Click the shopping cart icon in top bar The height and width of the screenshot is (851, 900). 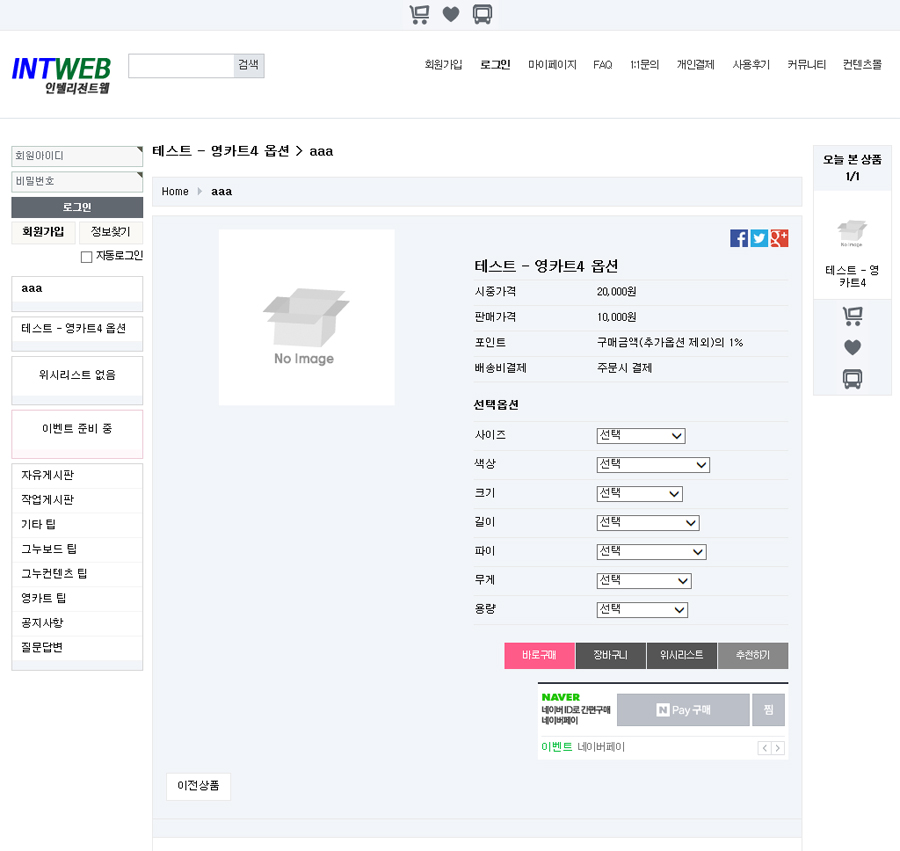419,14
